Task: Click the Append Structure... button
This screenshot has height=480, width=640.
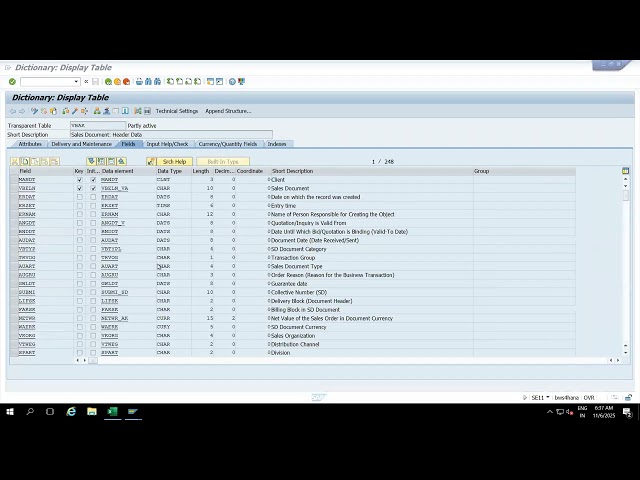Action: pos(228,111)
